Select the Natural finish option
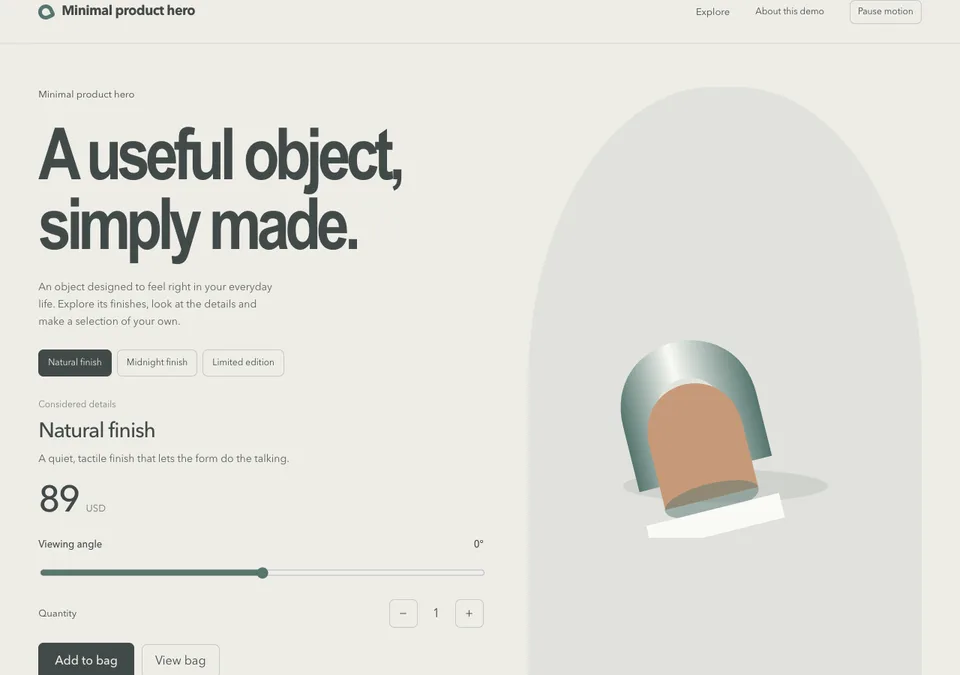 75,363
